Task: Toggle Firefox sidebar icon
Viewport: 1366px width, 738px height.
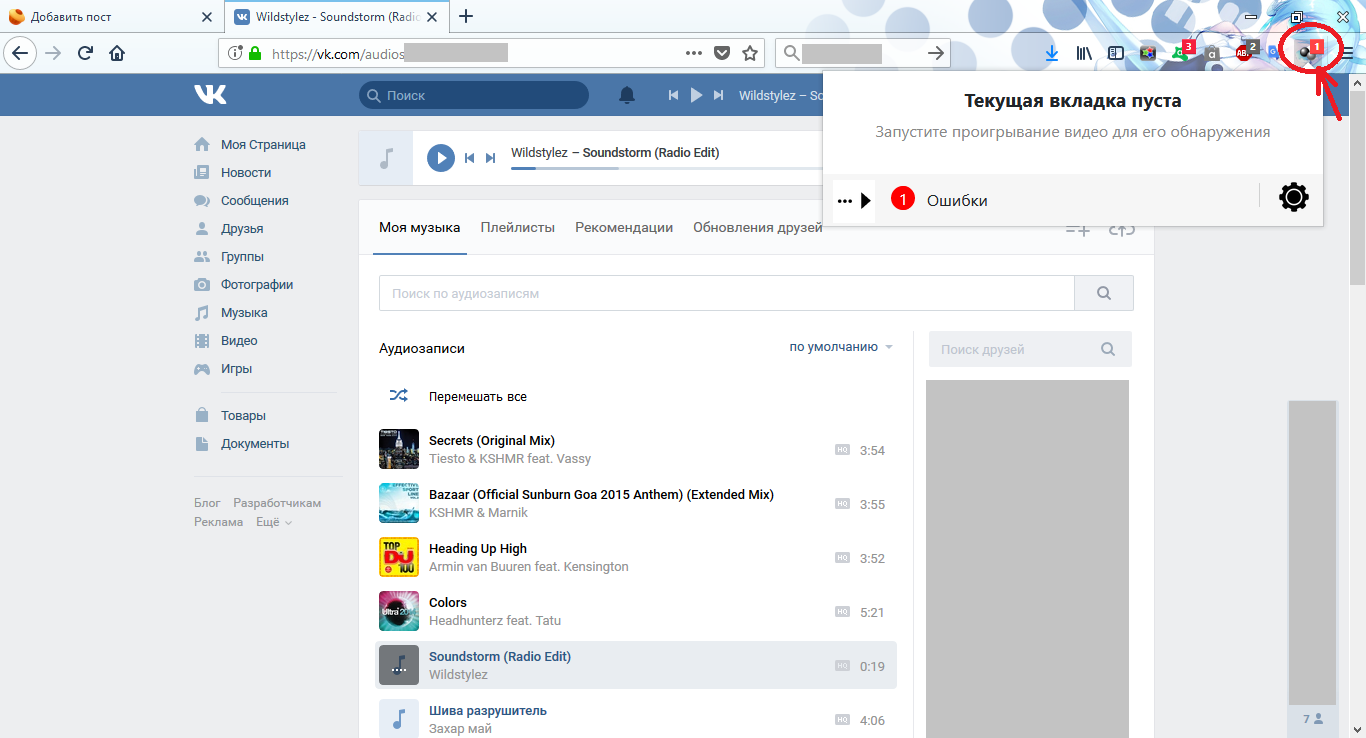Action: point(1116,54)
